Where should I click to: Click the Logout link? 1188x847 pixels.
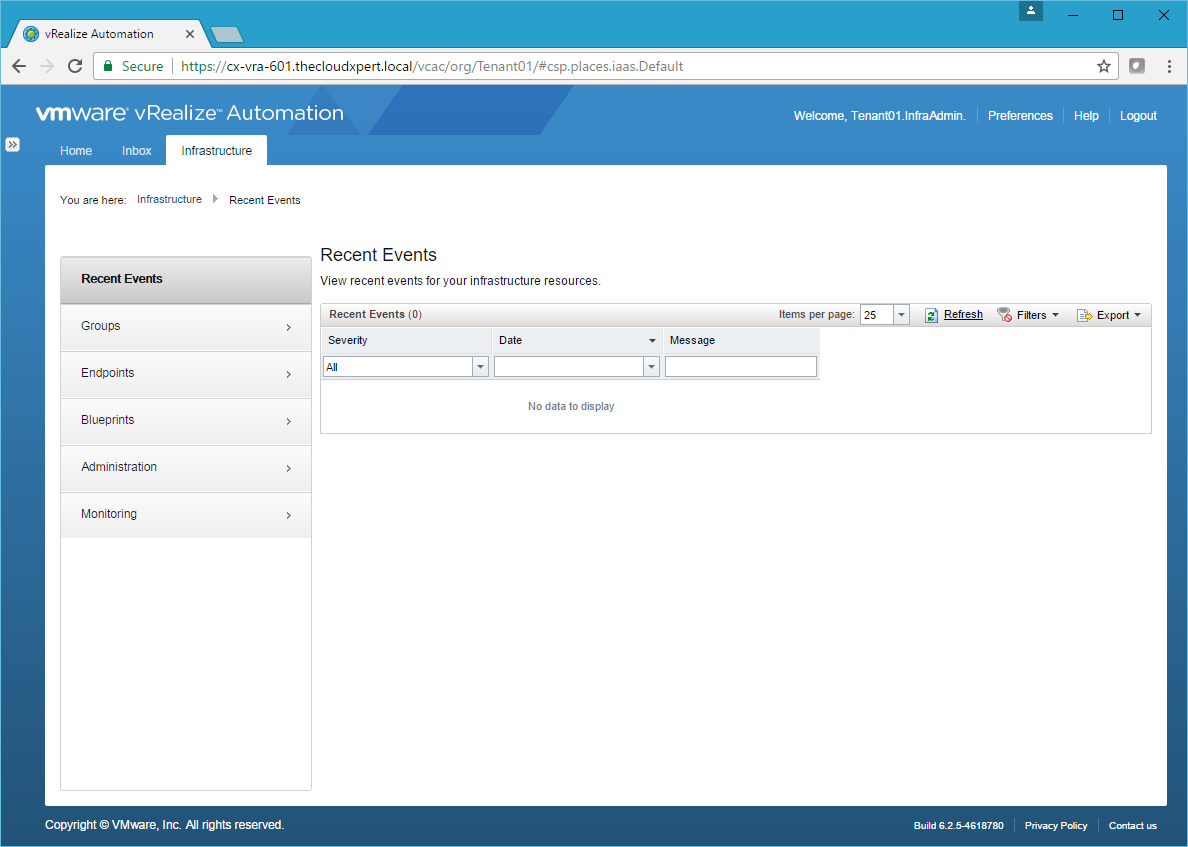(1138, 116)
